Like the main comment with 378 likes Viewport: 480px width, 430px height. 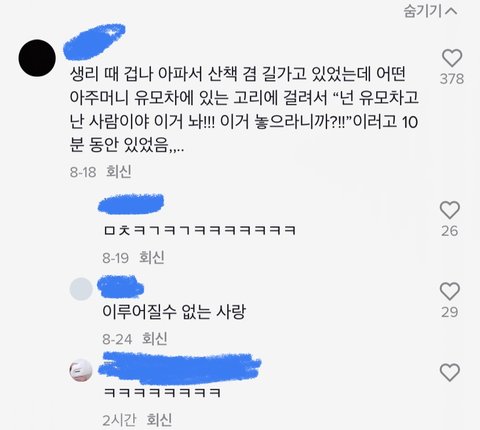pos(452,58)
